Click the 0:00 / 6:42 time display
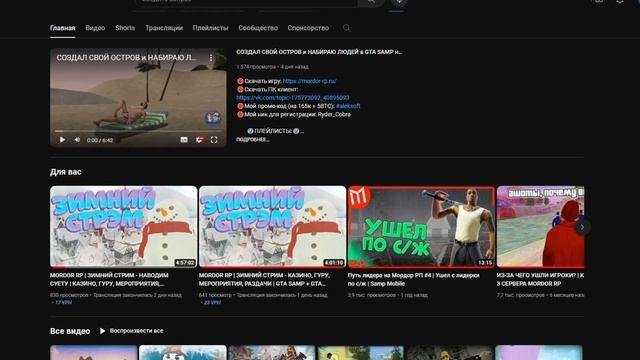 coord(100,140)
